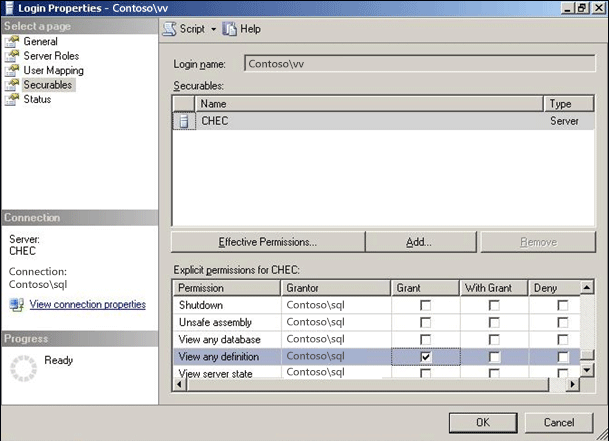This screenshot has width=609, height=441.
Task: Click the Help toolbar icon
Action: (230, 29)
